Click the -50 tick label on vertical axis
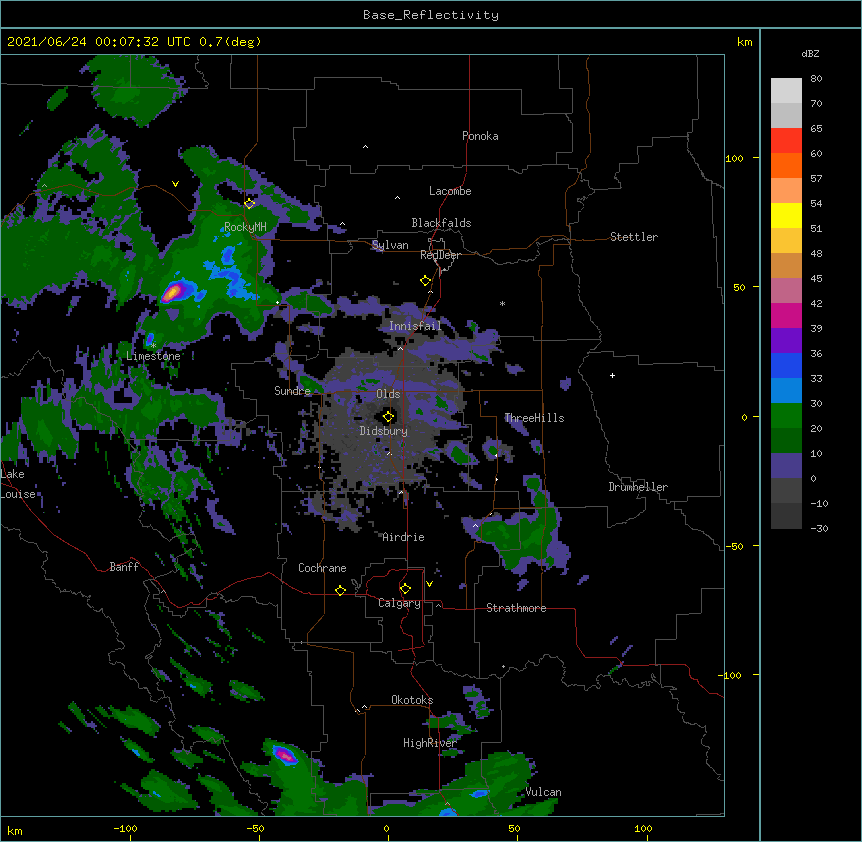The width and height of the screenshot is (862, 842). pyautogui.click(x=734, y=546)
